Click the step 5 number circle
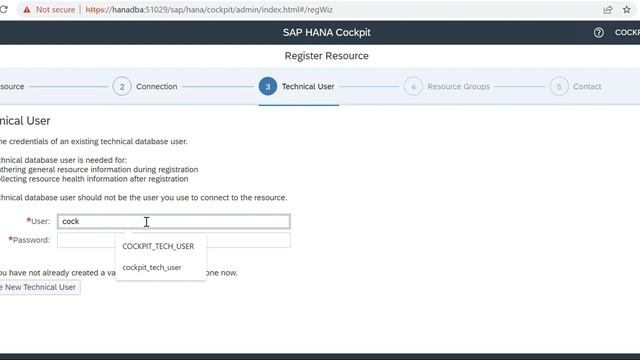This screenshot has height=360, width=640. click(559, 87)
